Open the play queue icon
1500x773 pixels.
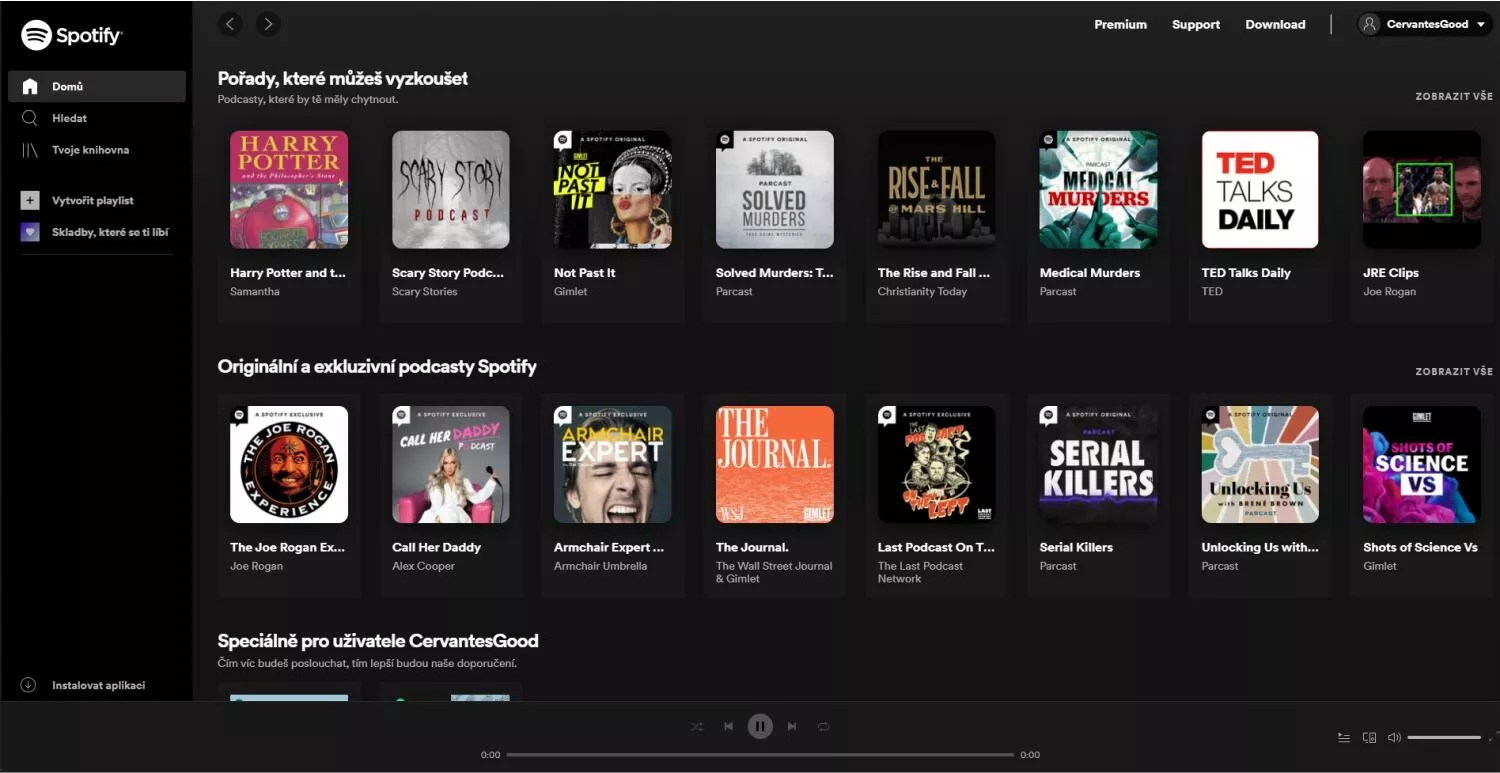tap(1344, 738)
